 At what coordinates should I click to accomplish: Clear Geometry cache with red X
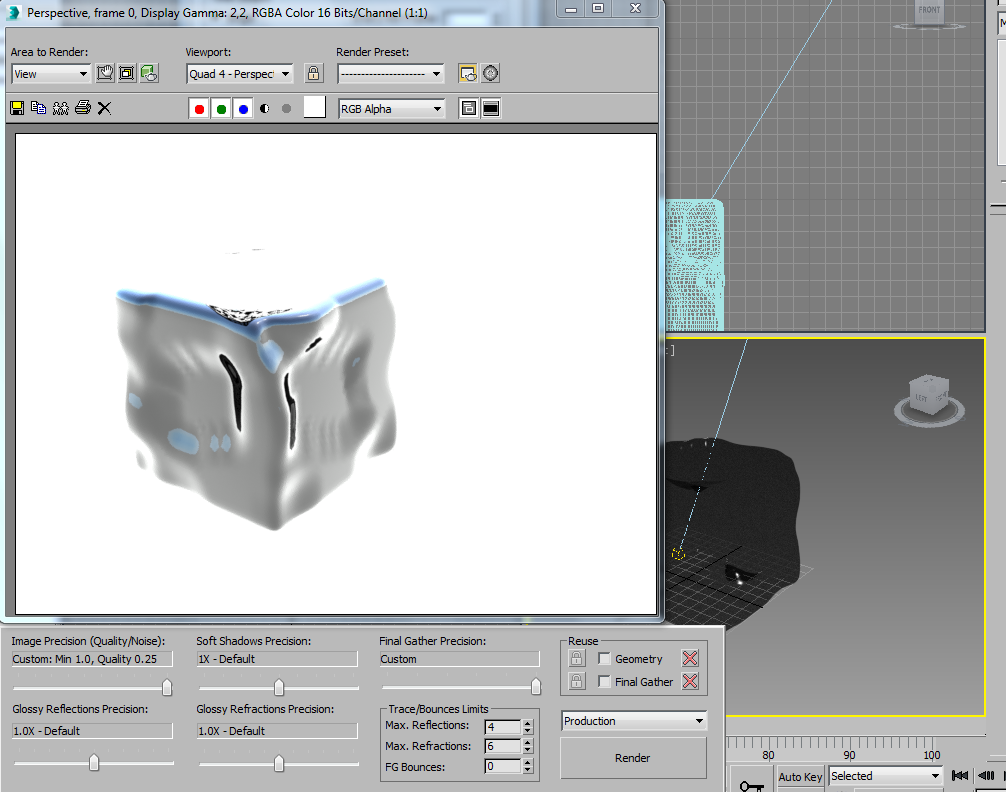click(x=690, y=658)
